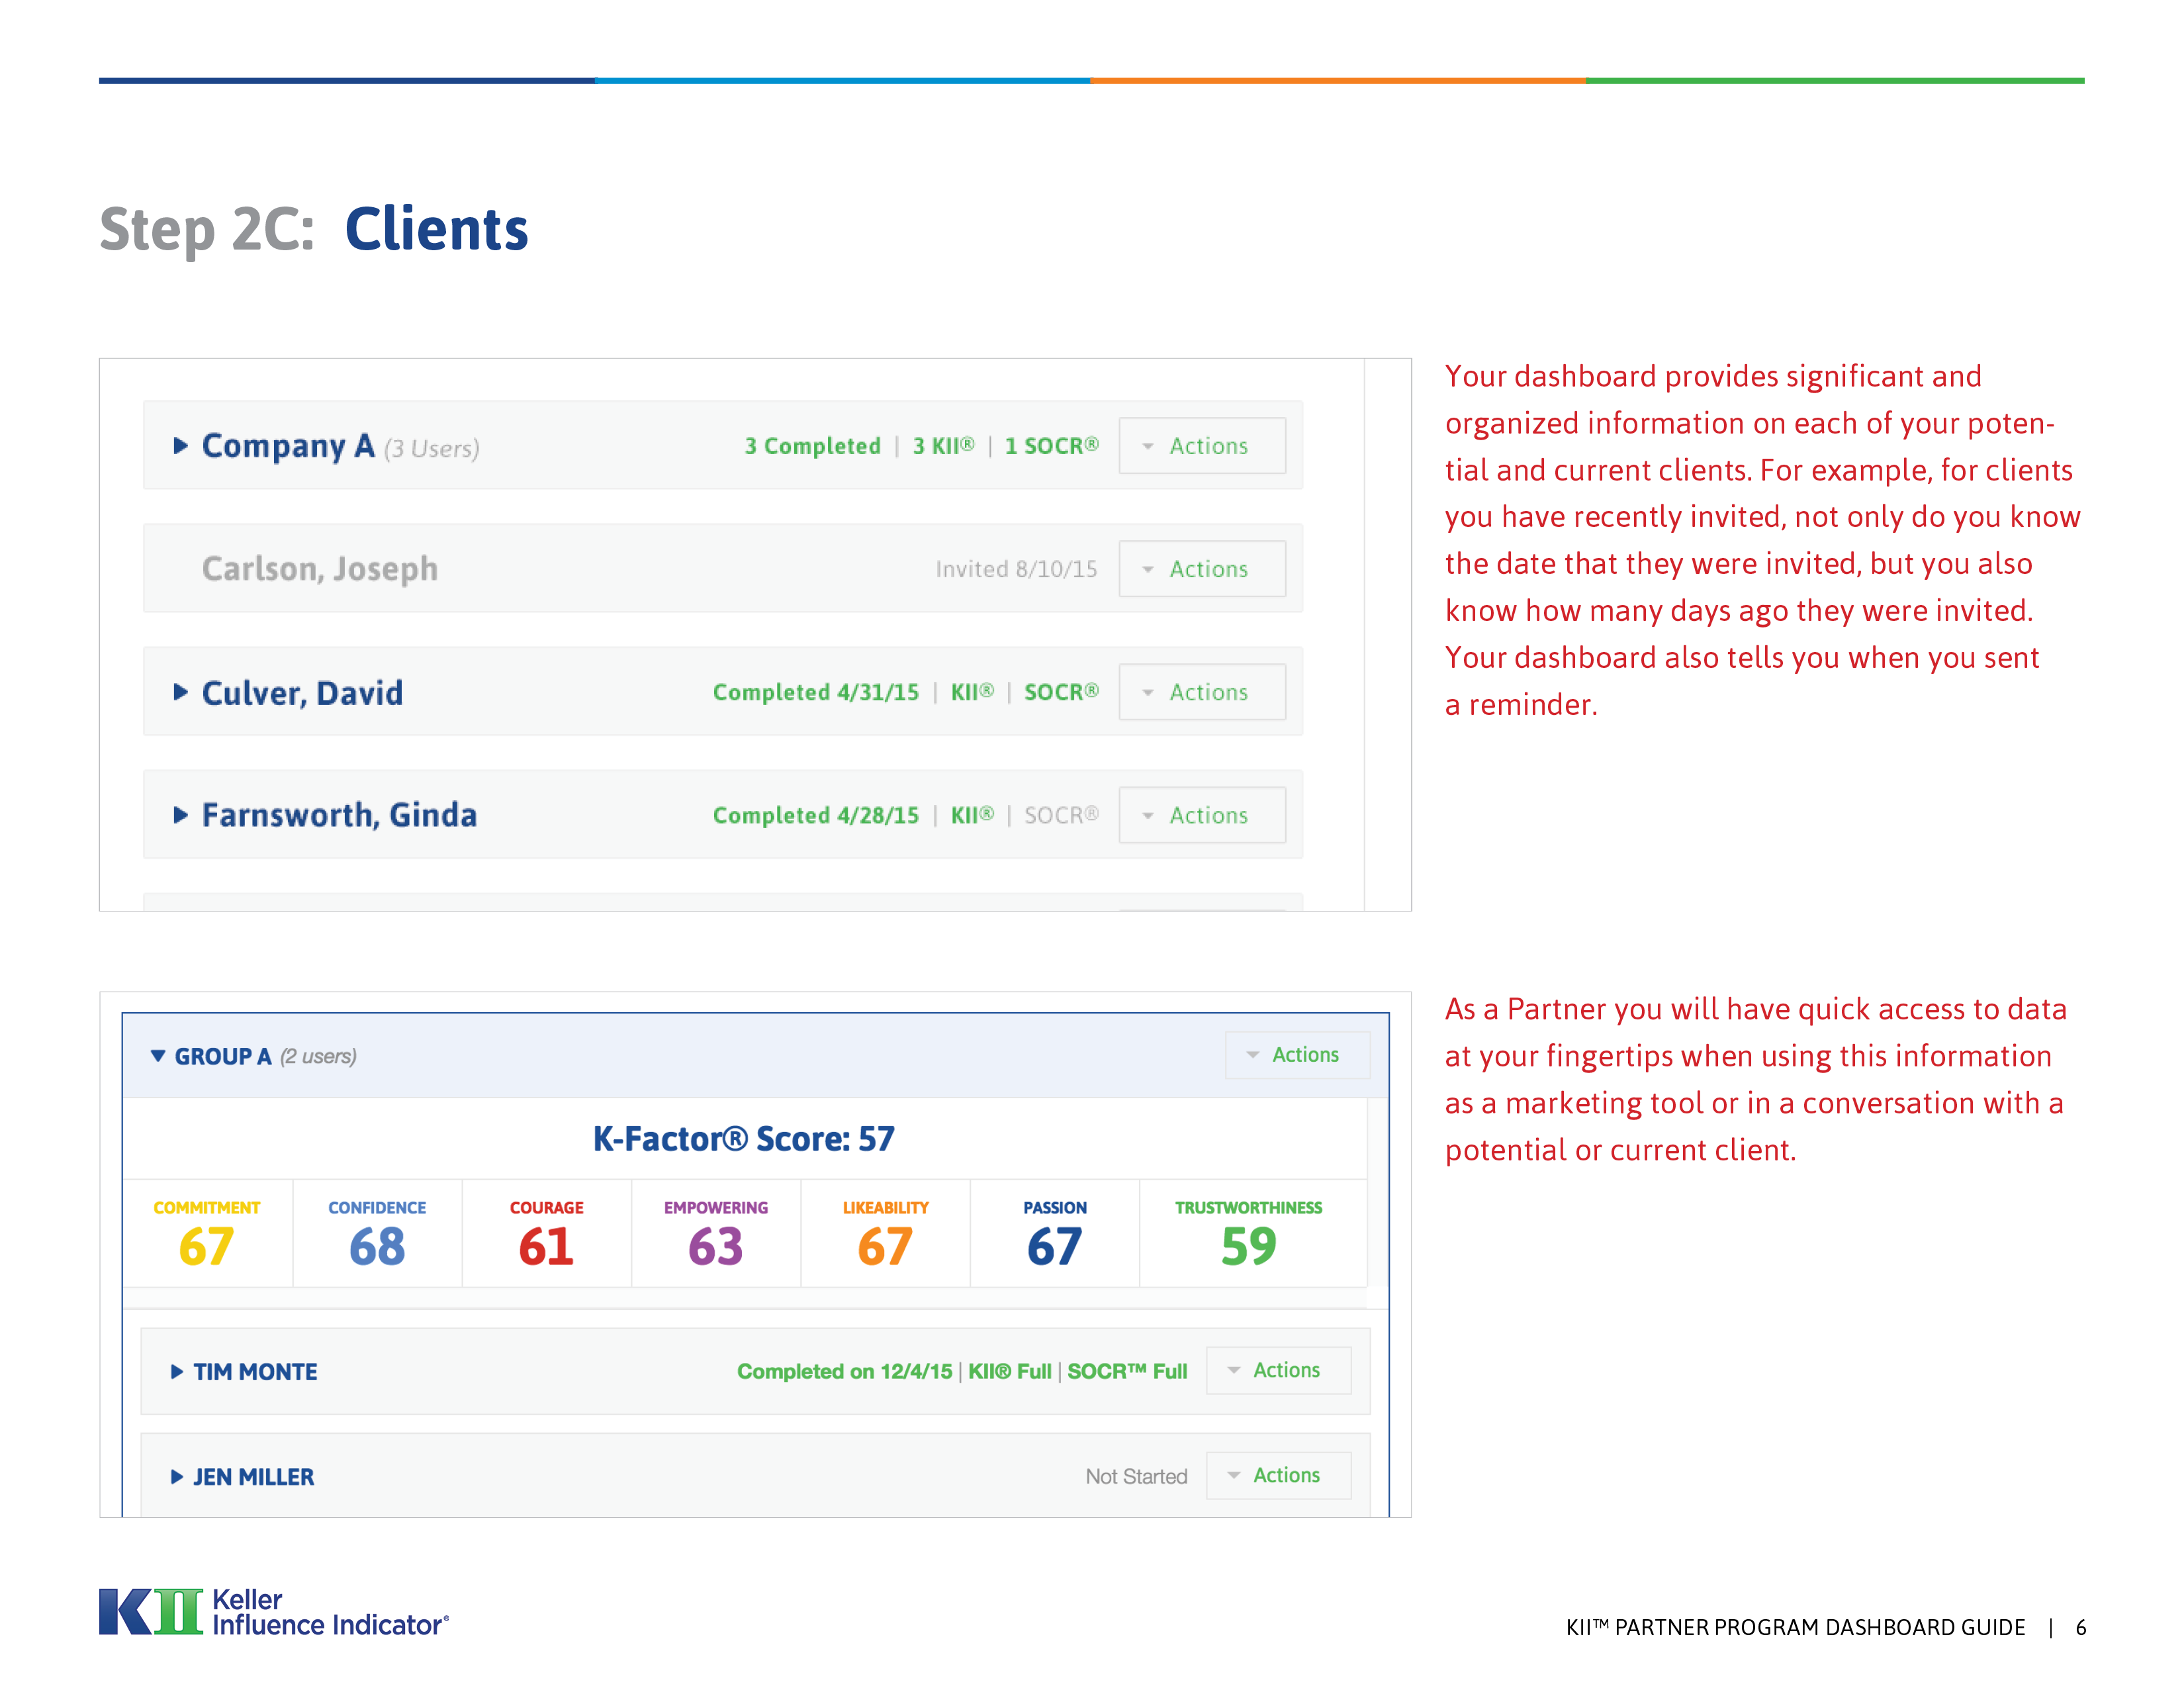Screen dimensions: 2184x1688
Task: Click '(3 Users)' beside Company A
Action: point(432,448)
